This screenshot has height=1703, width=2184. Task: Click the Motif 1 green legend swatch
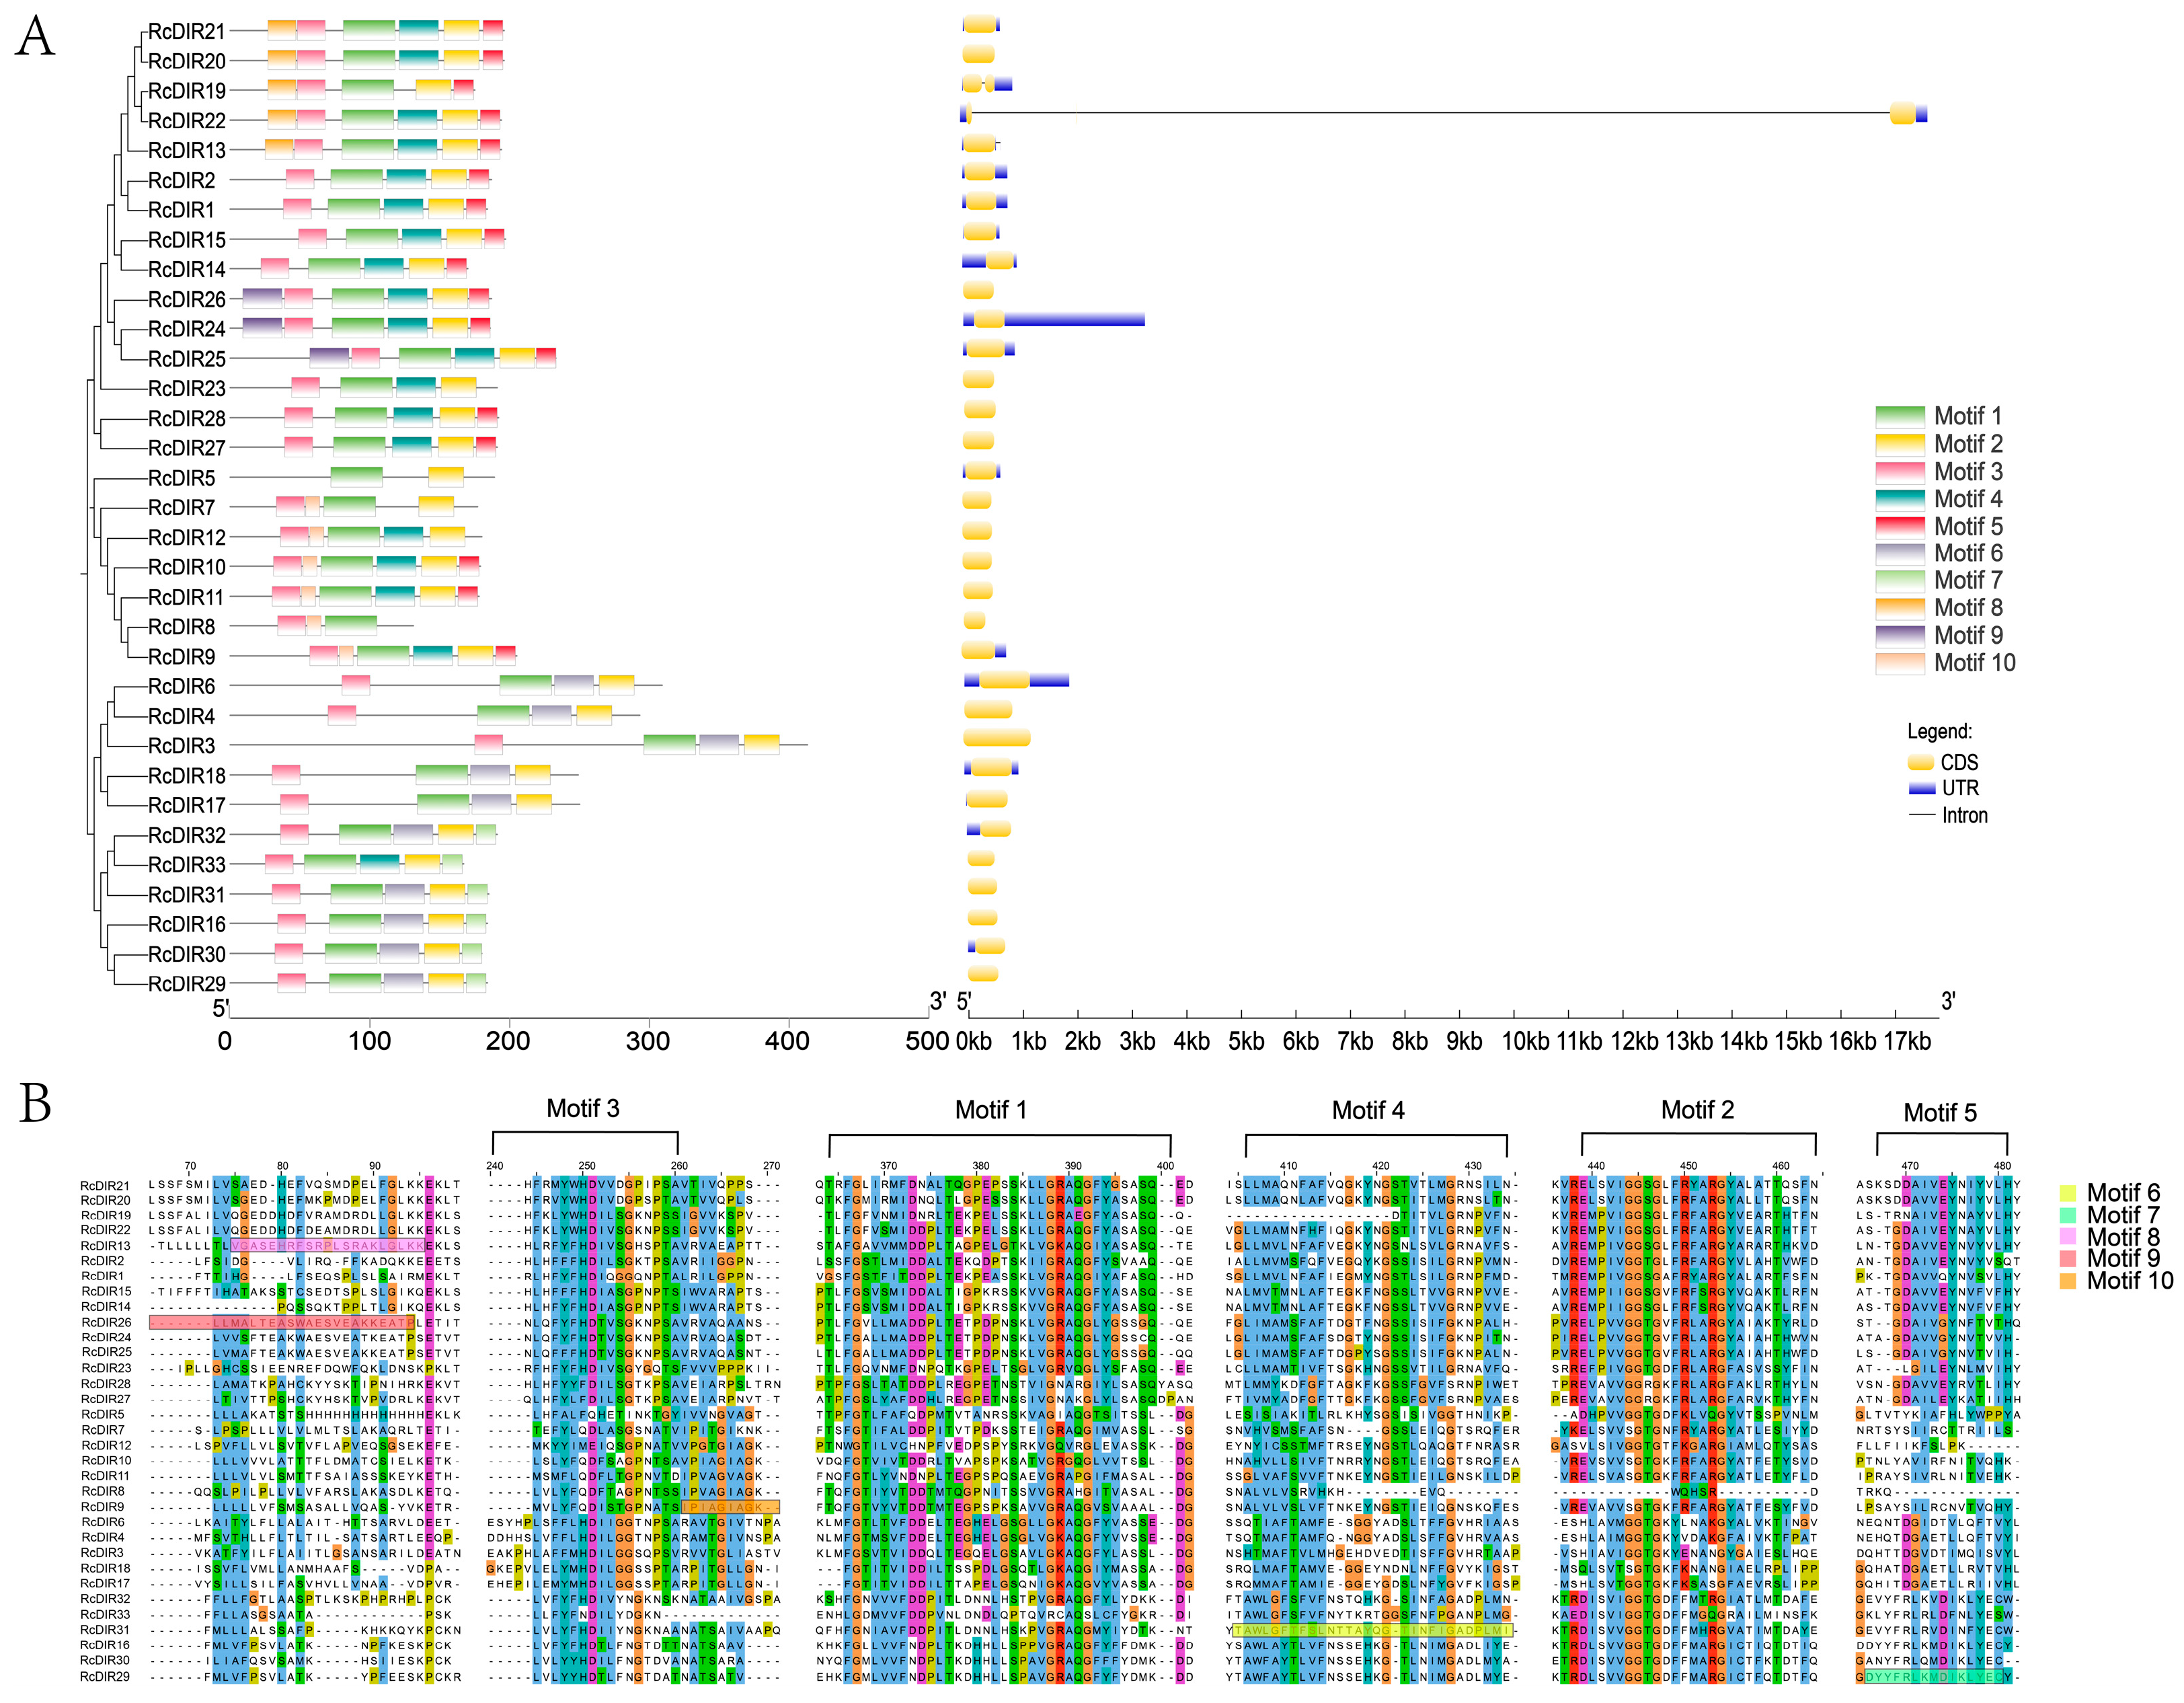coord(1899,417)
